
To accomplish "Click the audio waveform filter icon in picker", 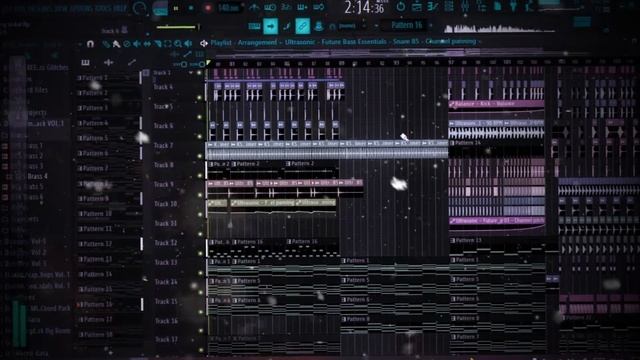I will click(109, 62).
